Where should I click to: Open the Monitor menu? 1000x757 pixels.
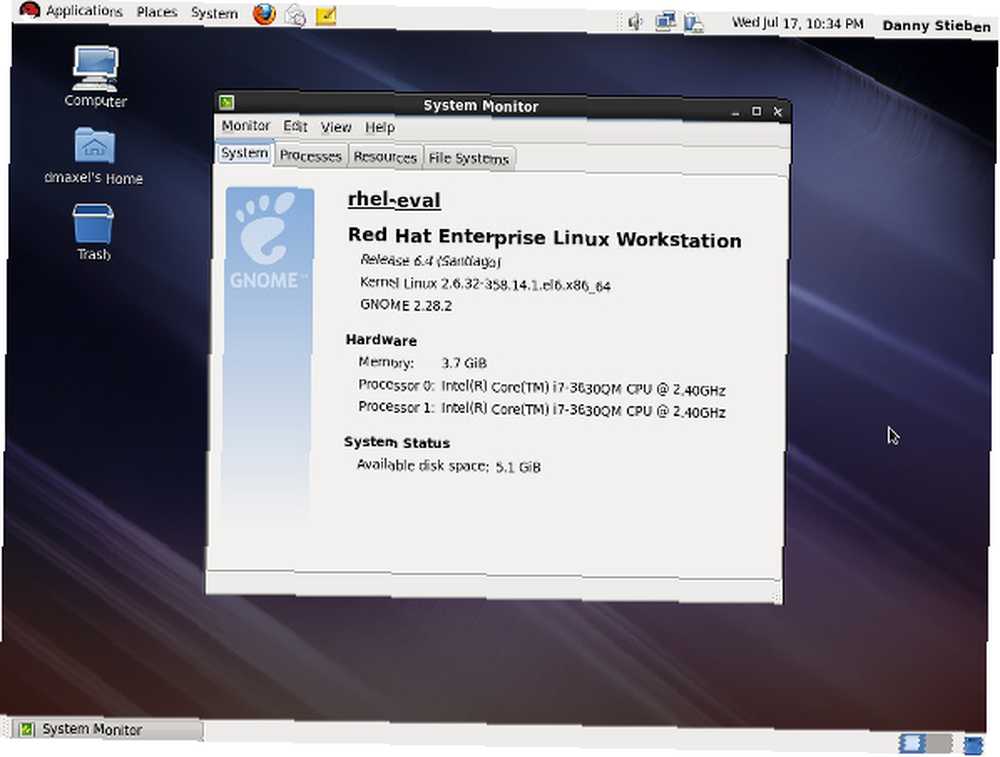246,126
